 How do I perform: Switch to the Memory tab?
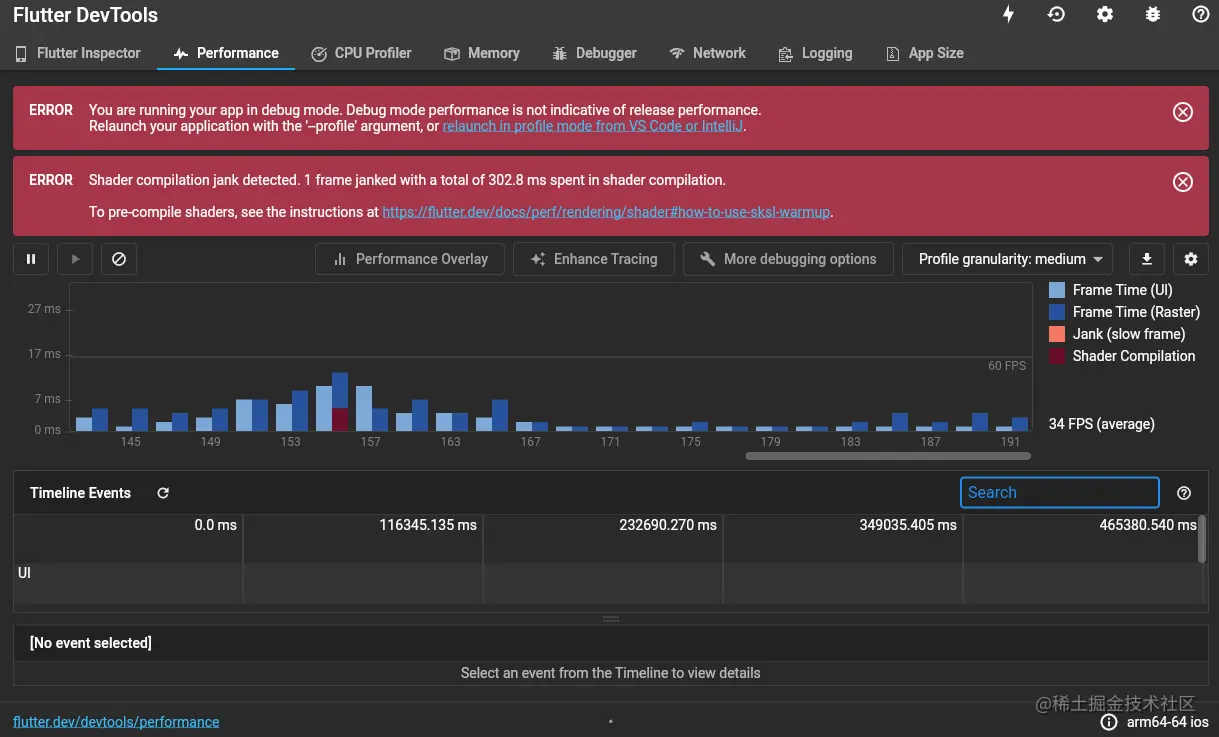point(482,53)
